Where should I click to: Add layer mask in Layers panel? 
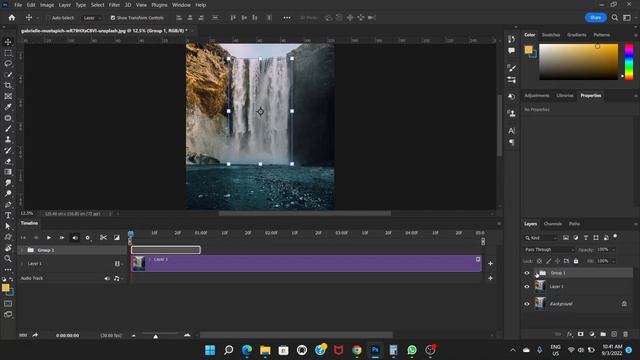(x=580, y=334)
